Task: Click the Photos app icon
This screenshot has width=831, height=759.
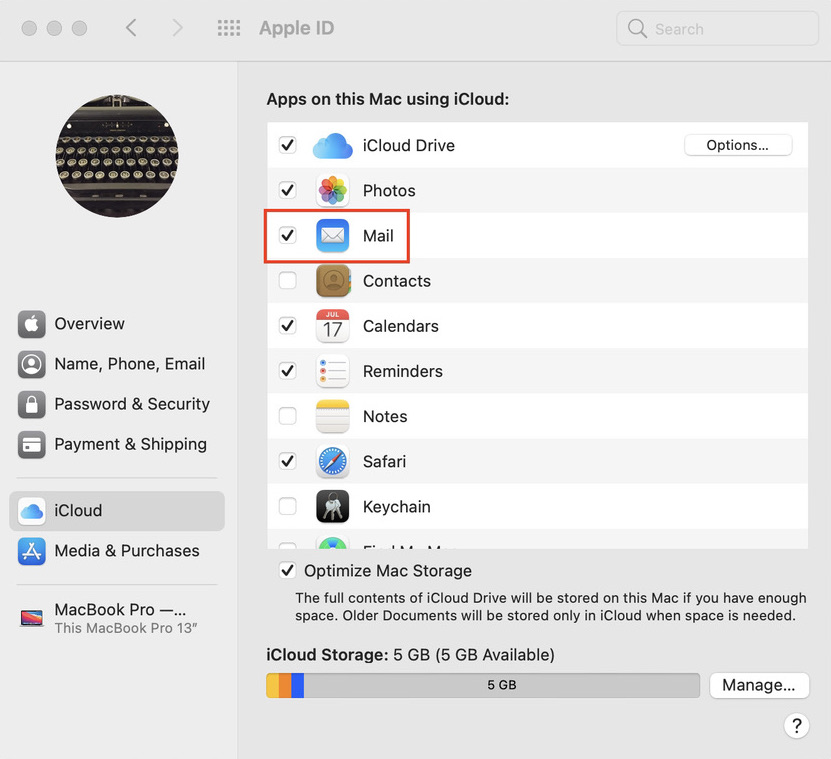Action: click(x=332, y=190)
